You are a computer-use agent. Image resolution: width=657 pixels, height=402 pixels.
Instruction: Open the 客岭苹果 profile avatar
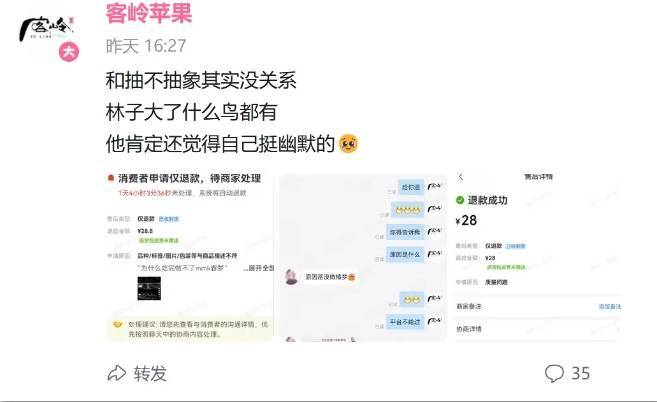[x=47, y=29]
